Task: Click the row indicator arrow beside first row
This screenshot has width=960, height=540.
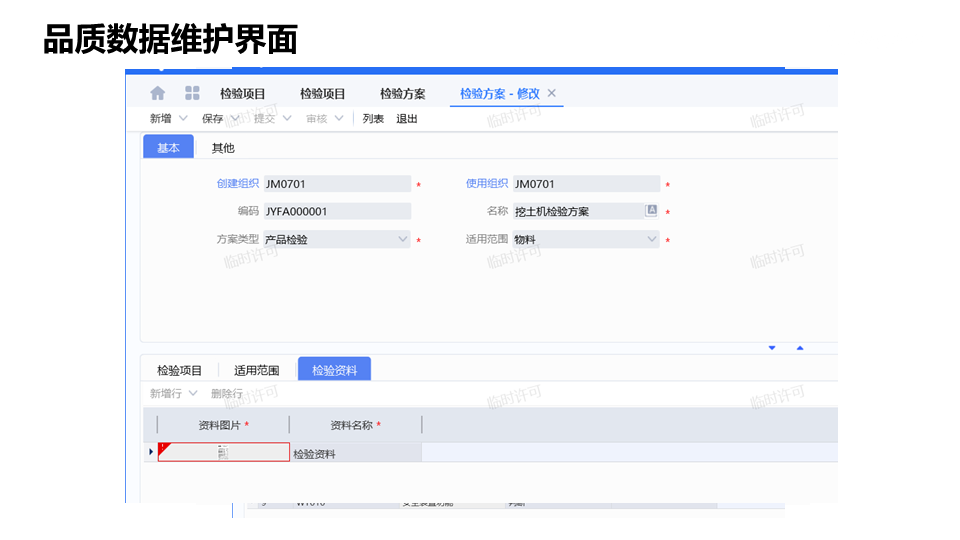Action: pyautogui.click(x=151, y=452)
